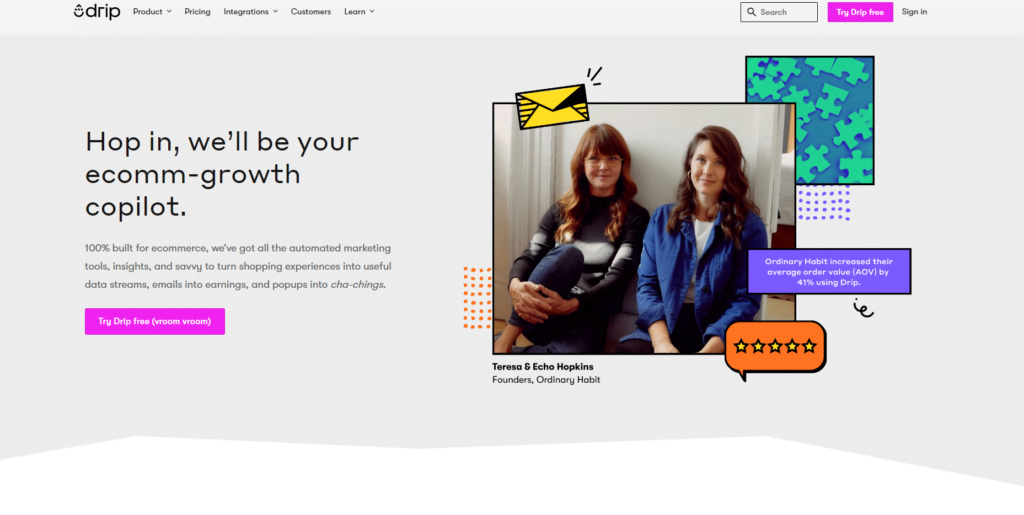Open the Product dropdown menu
Screen dimensions: 1024x515
tap(152, 12)
